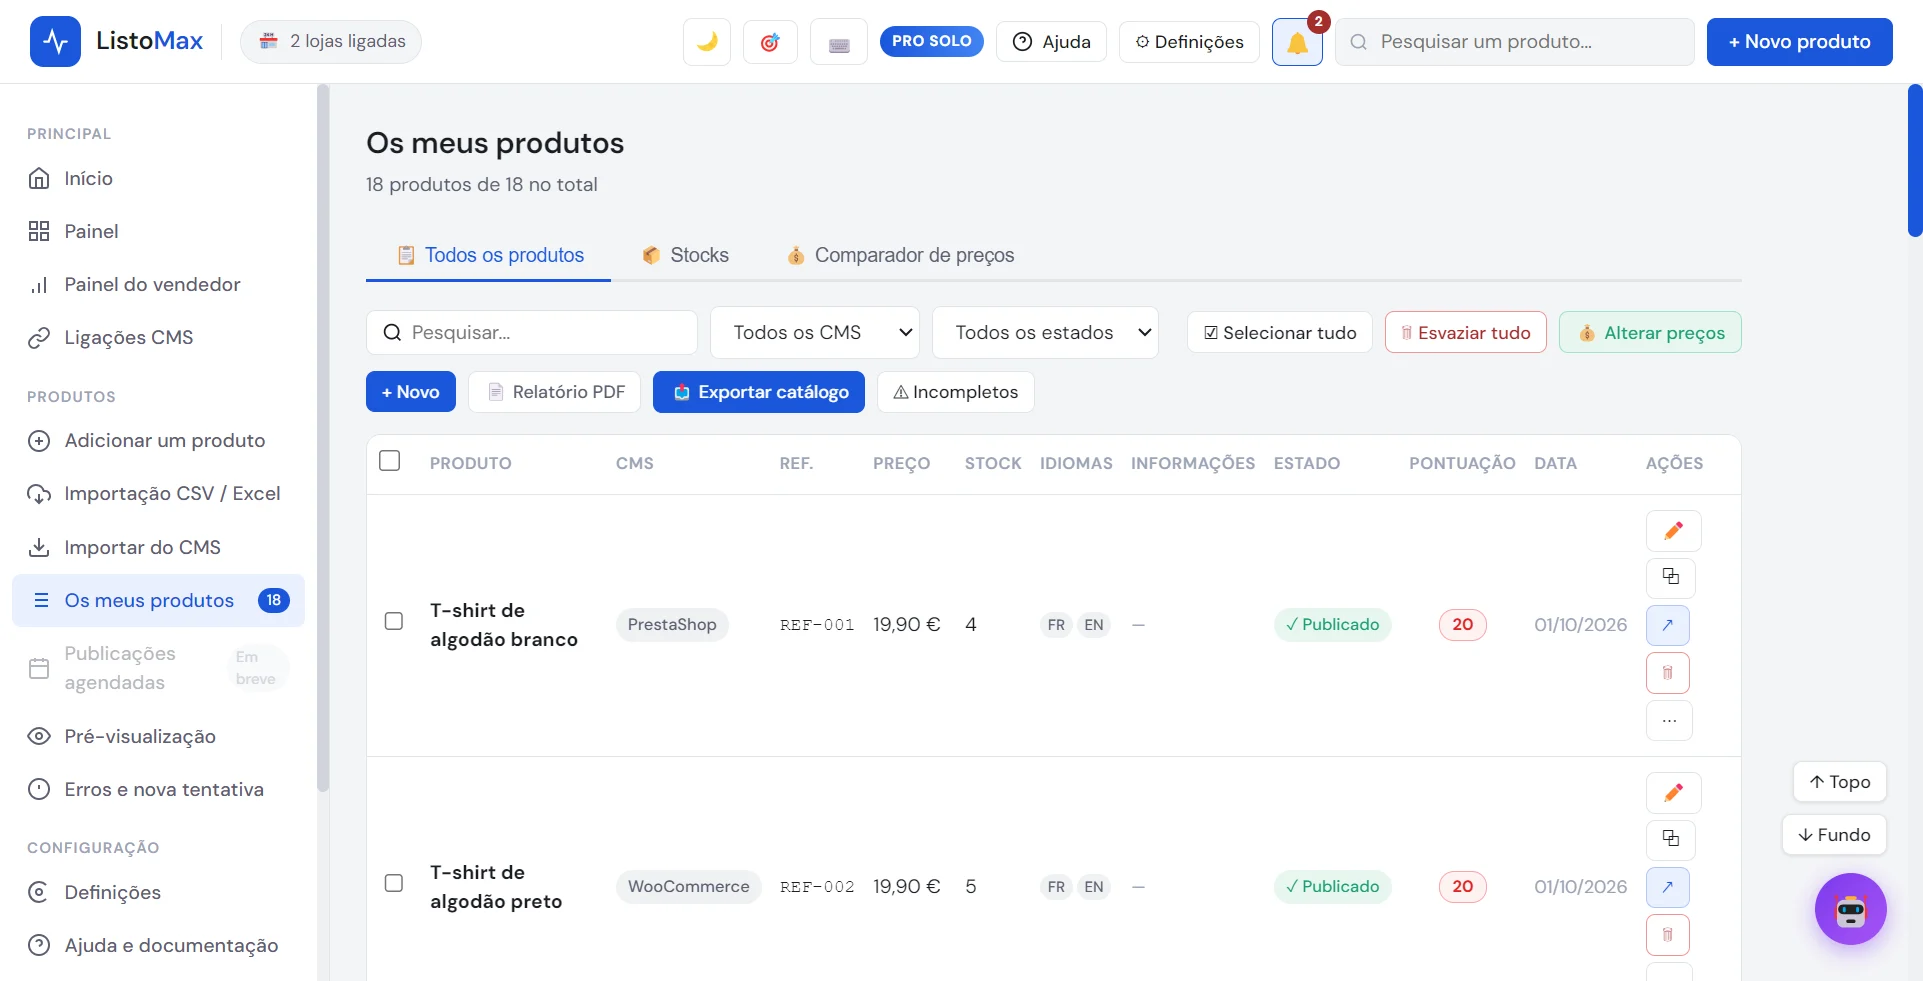The image size is (1923, 981).
Task: Click the ListoMax pulse logo icon
Action: click(55, 42)
